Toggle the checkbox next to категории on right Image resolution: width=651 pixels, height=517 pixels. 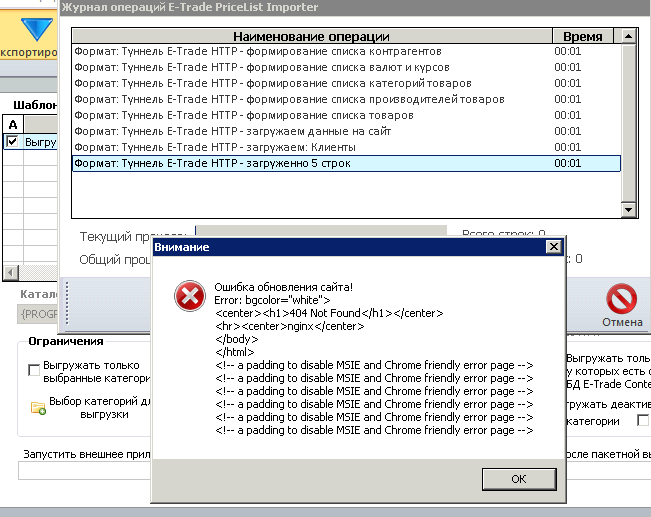643,420
